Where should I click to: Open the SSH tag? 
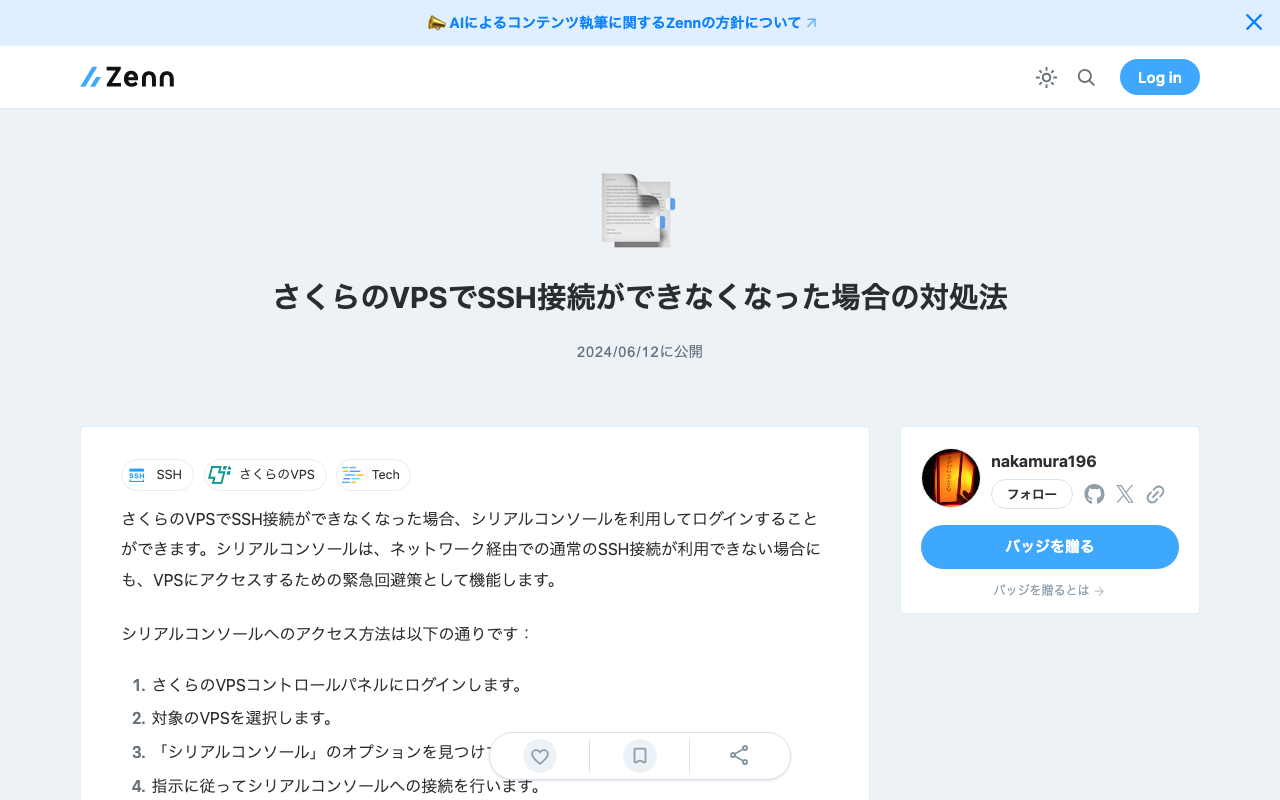(157, 475)
